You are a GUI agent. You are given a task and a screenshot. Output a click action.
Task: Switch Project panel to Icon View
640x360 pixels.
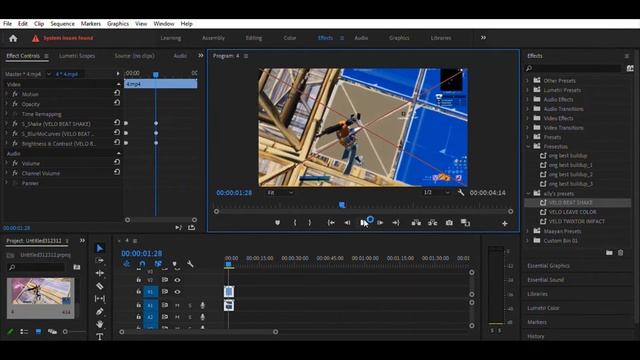(x=38, y=332)
